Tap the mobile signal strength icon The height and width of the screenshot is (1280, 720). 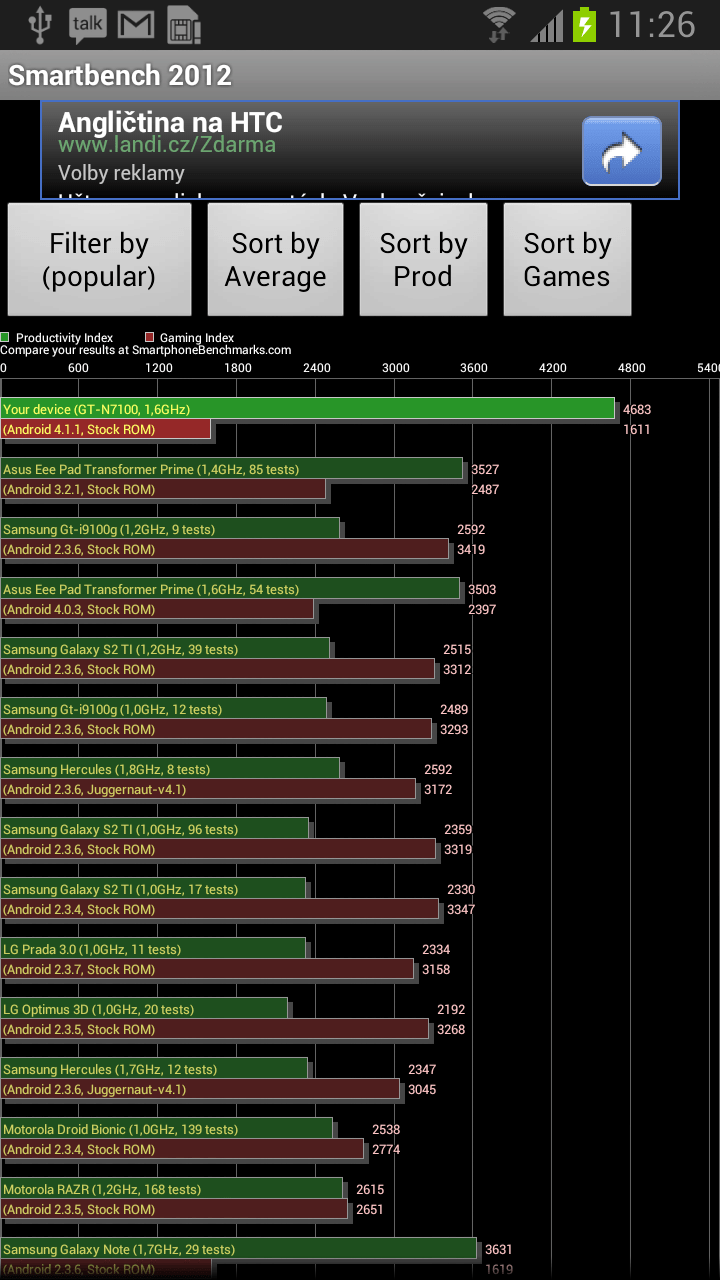coord(547,25)
